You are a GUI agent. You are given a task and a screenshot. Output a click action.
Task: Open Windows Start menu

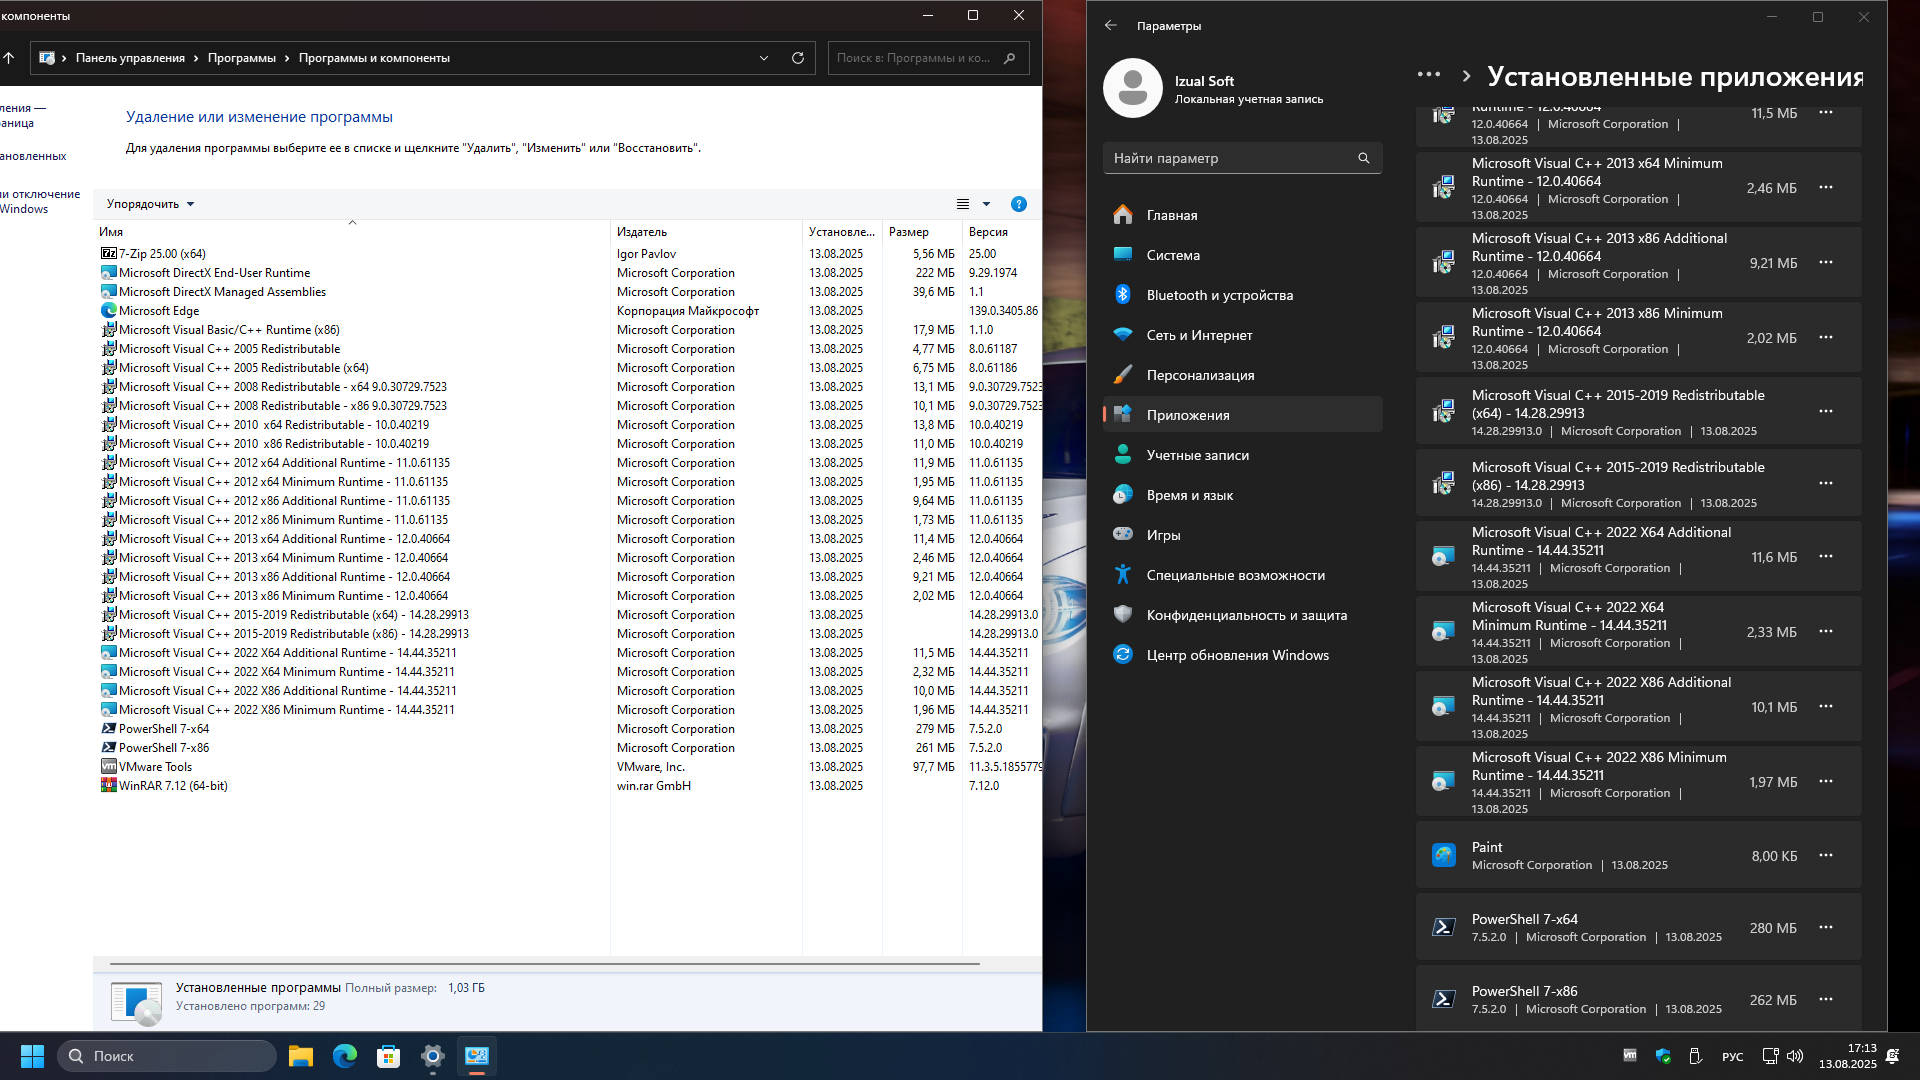[32, 1056]
